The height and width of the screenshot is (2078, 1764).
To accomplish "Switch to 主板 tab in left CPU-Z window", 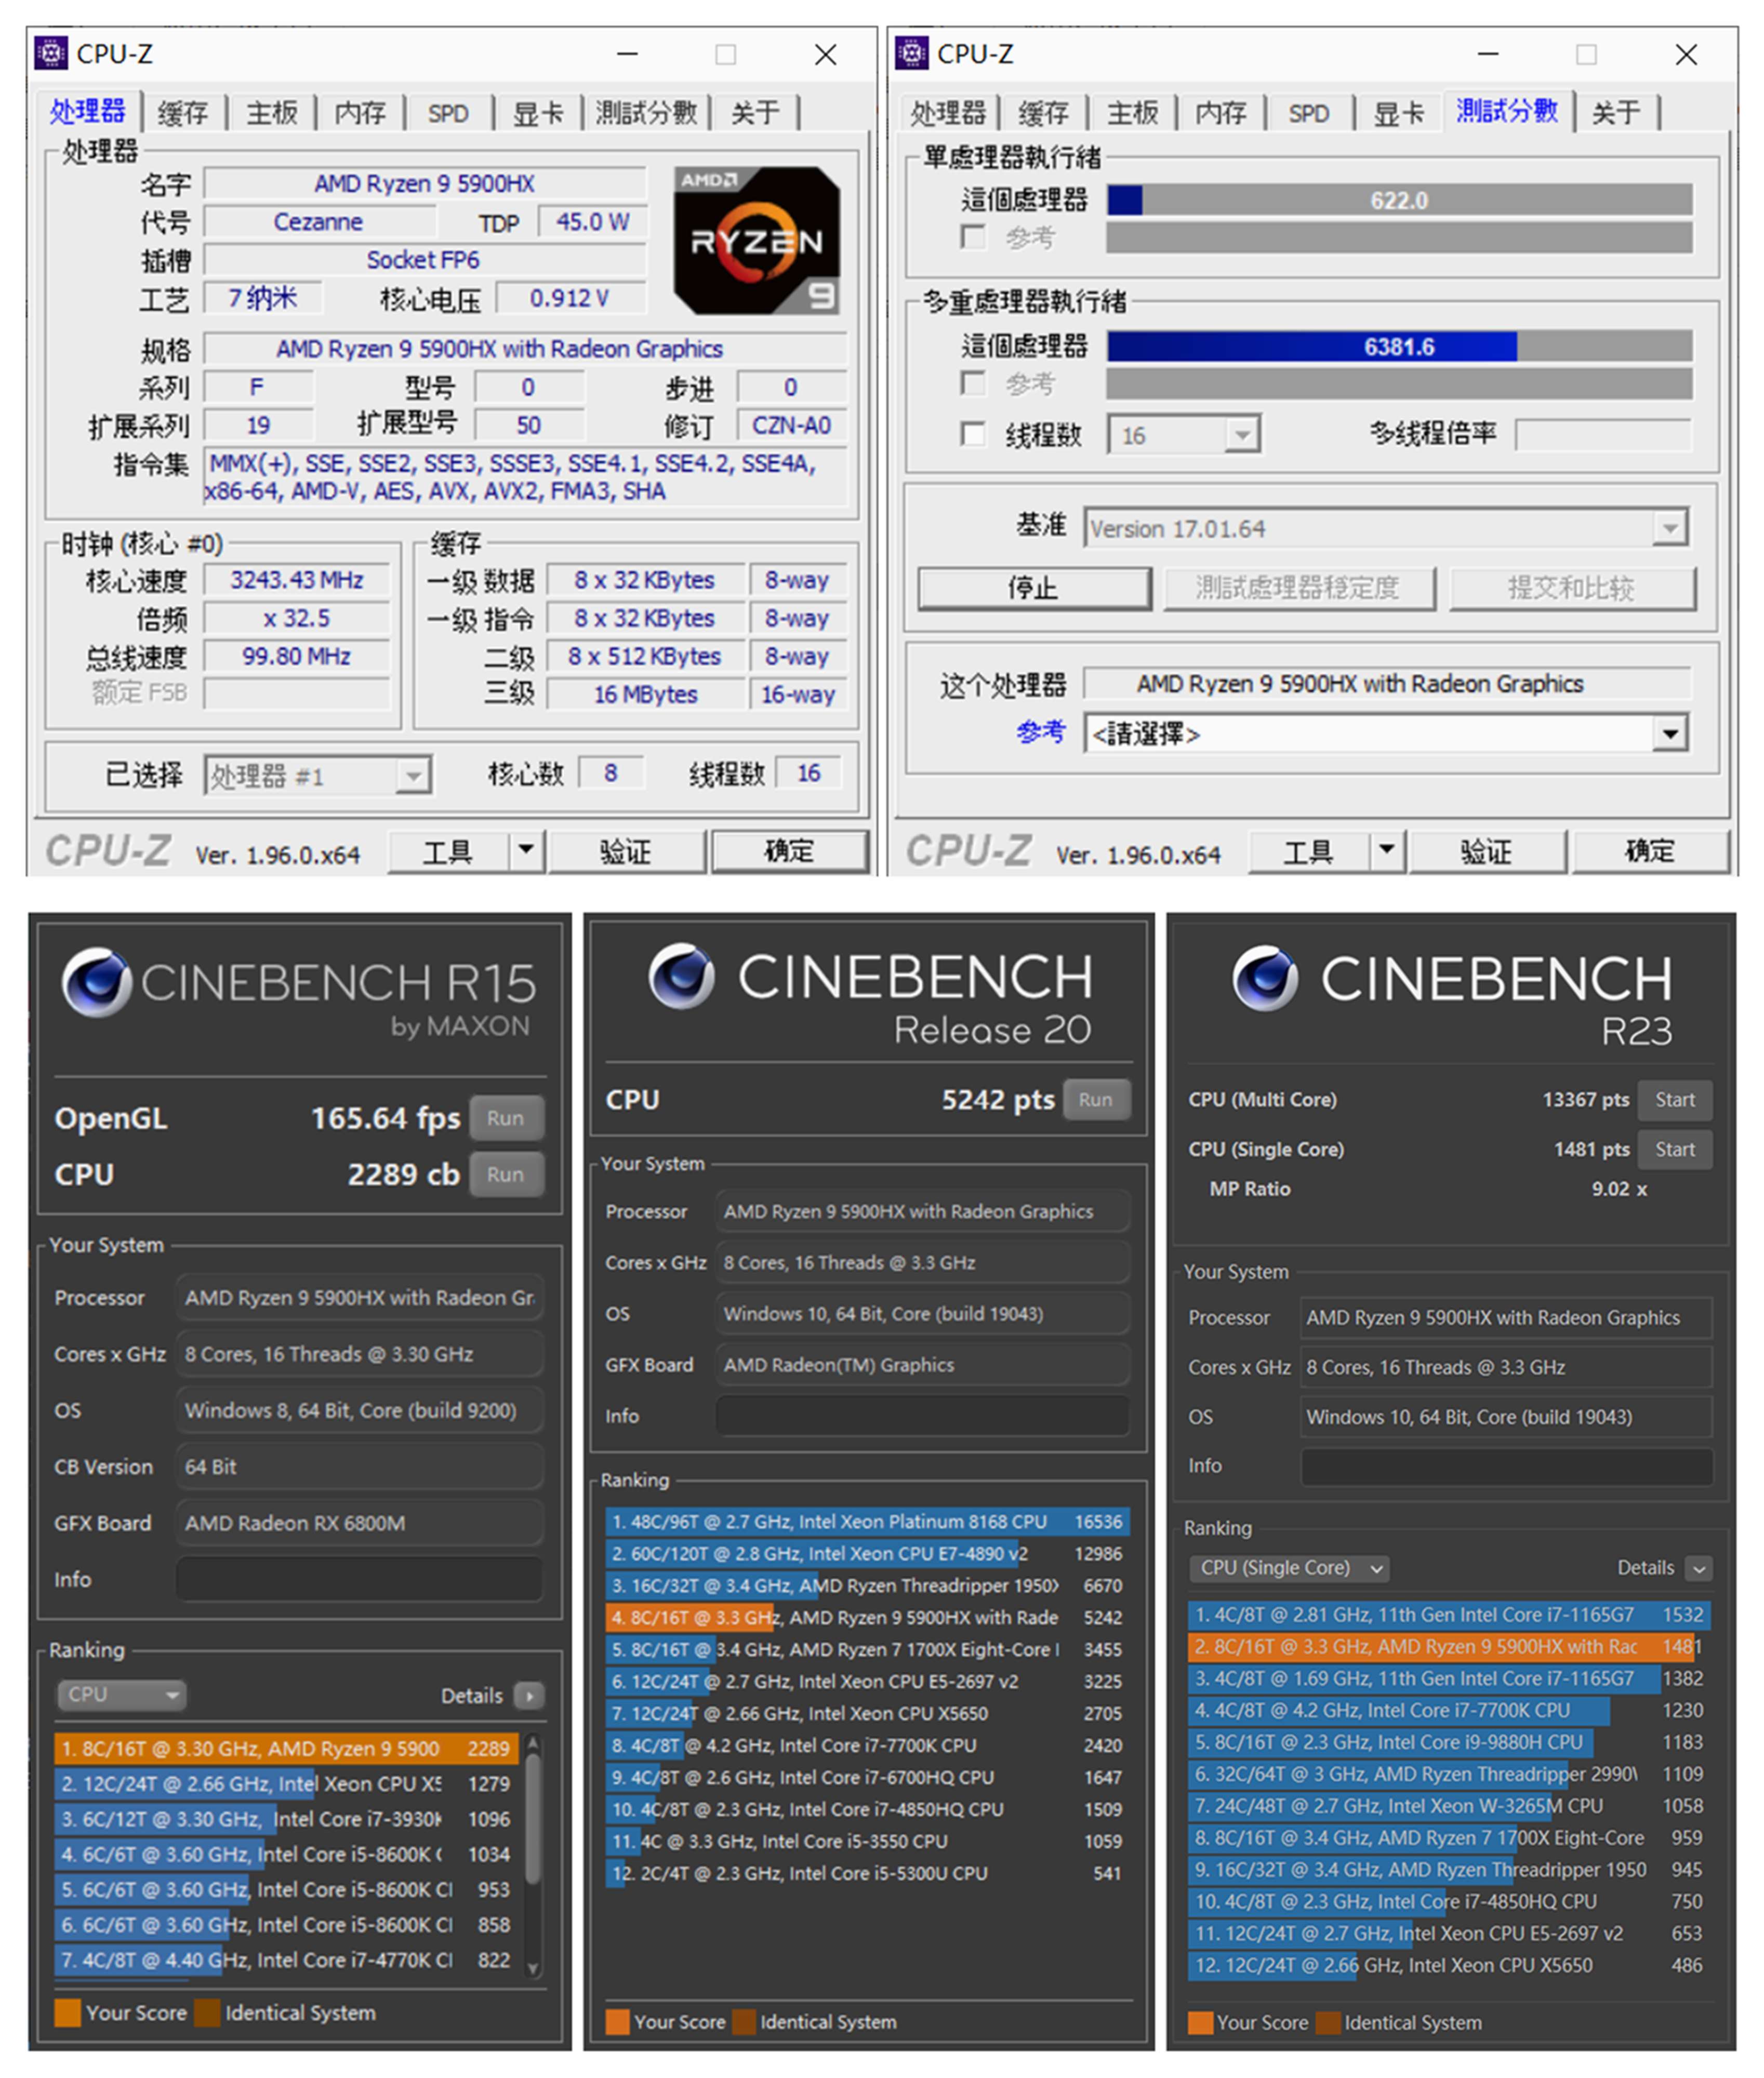I will click(272, 113).
